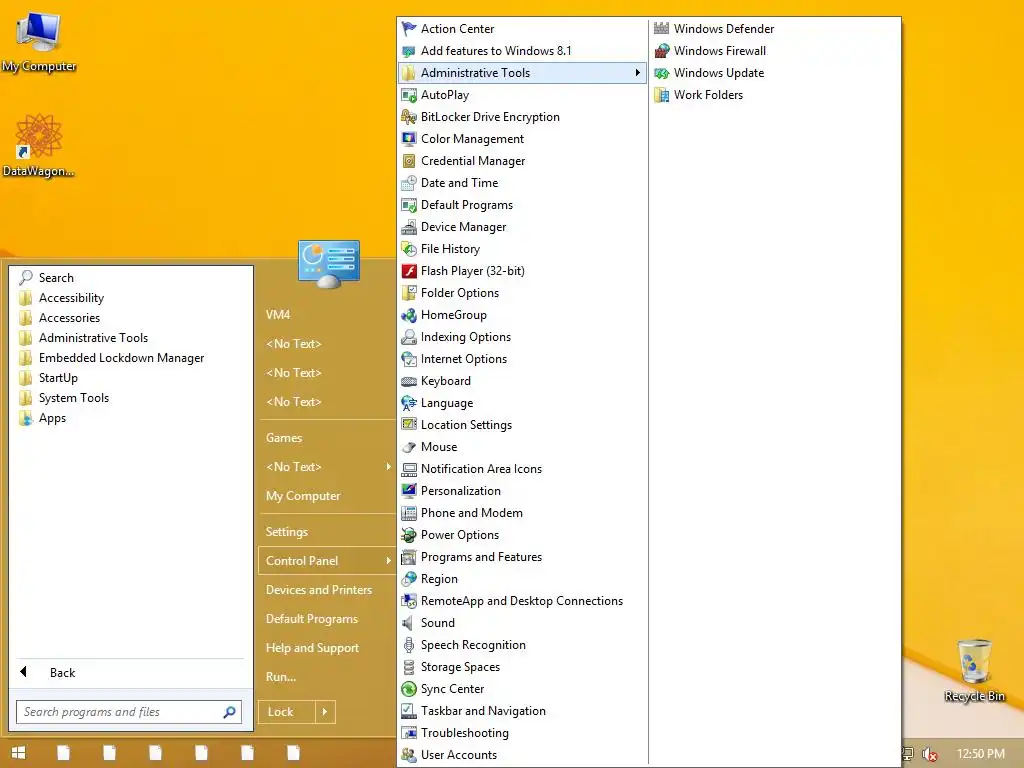Click the Work Folders icon
Viewport: 1024px width, 768px height.
pos(662,95)
